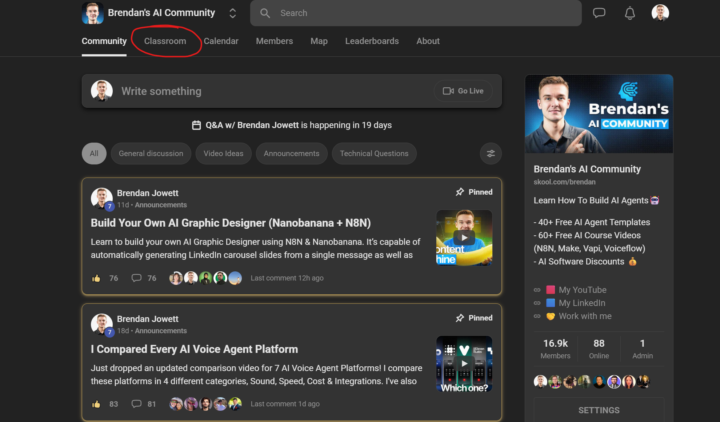720x422 pixels.
Task: Open the feed filter sliders icon
Action: click(x=490, y=153)
